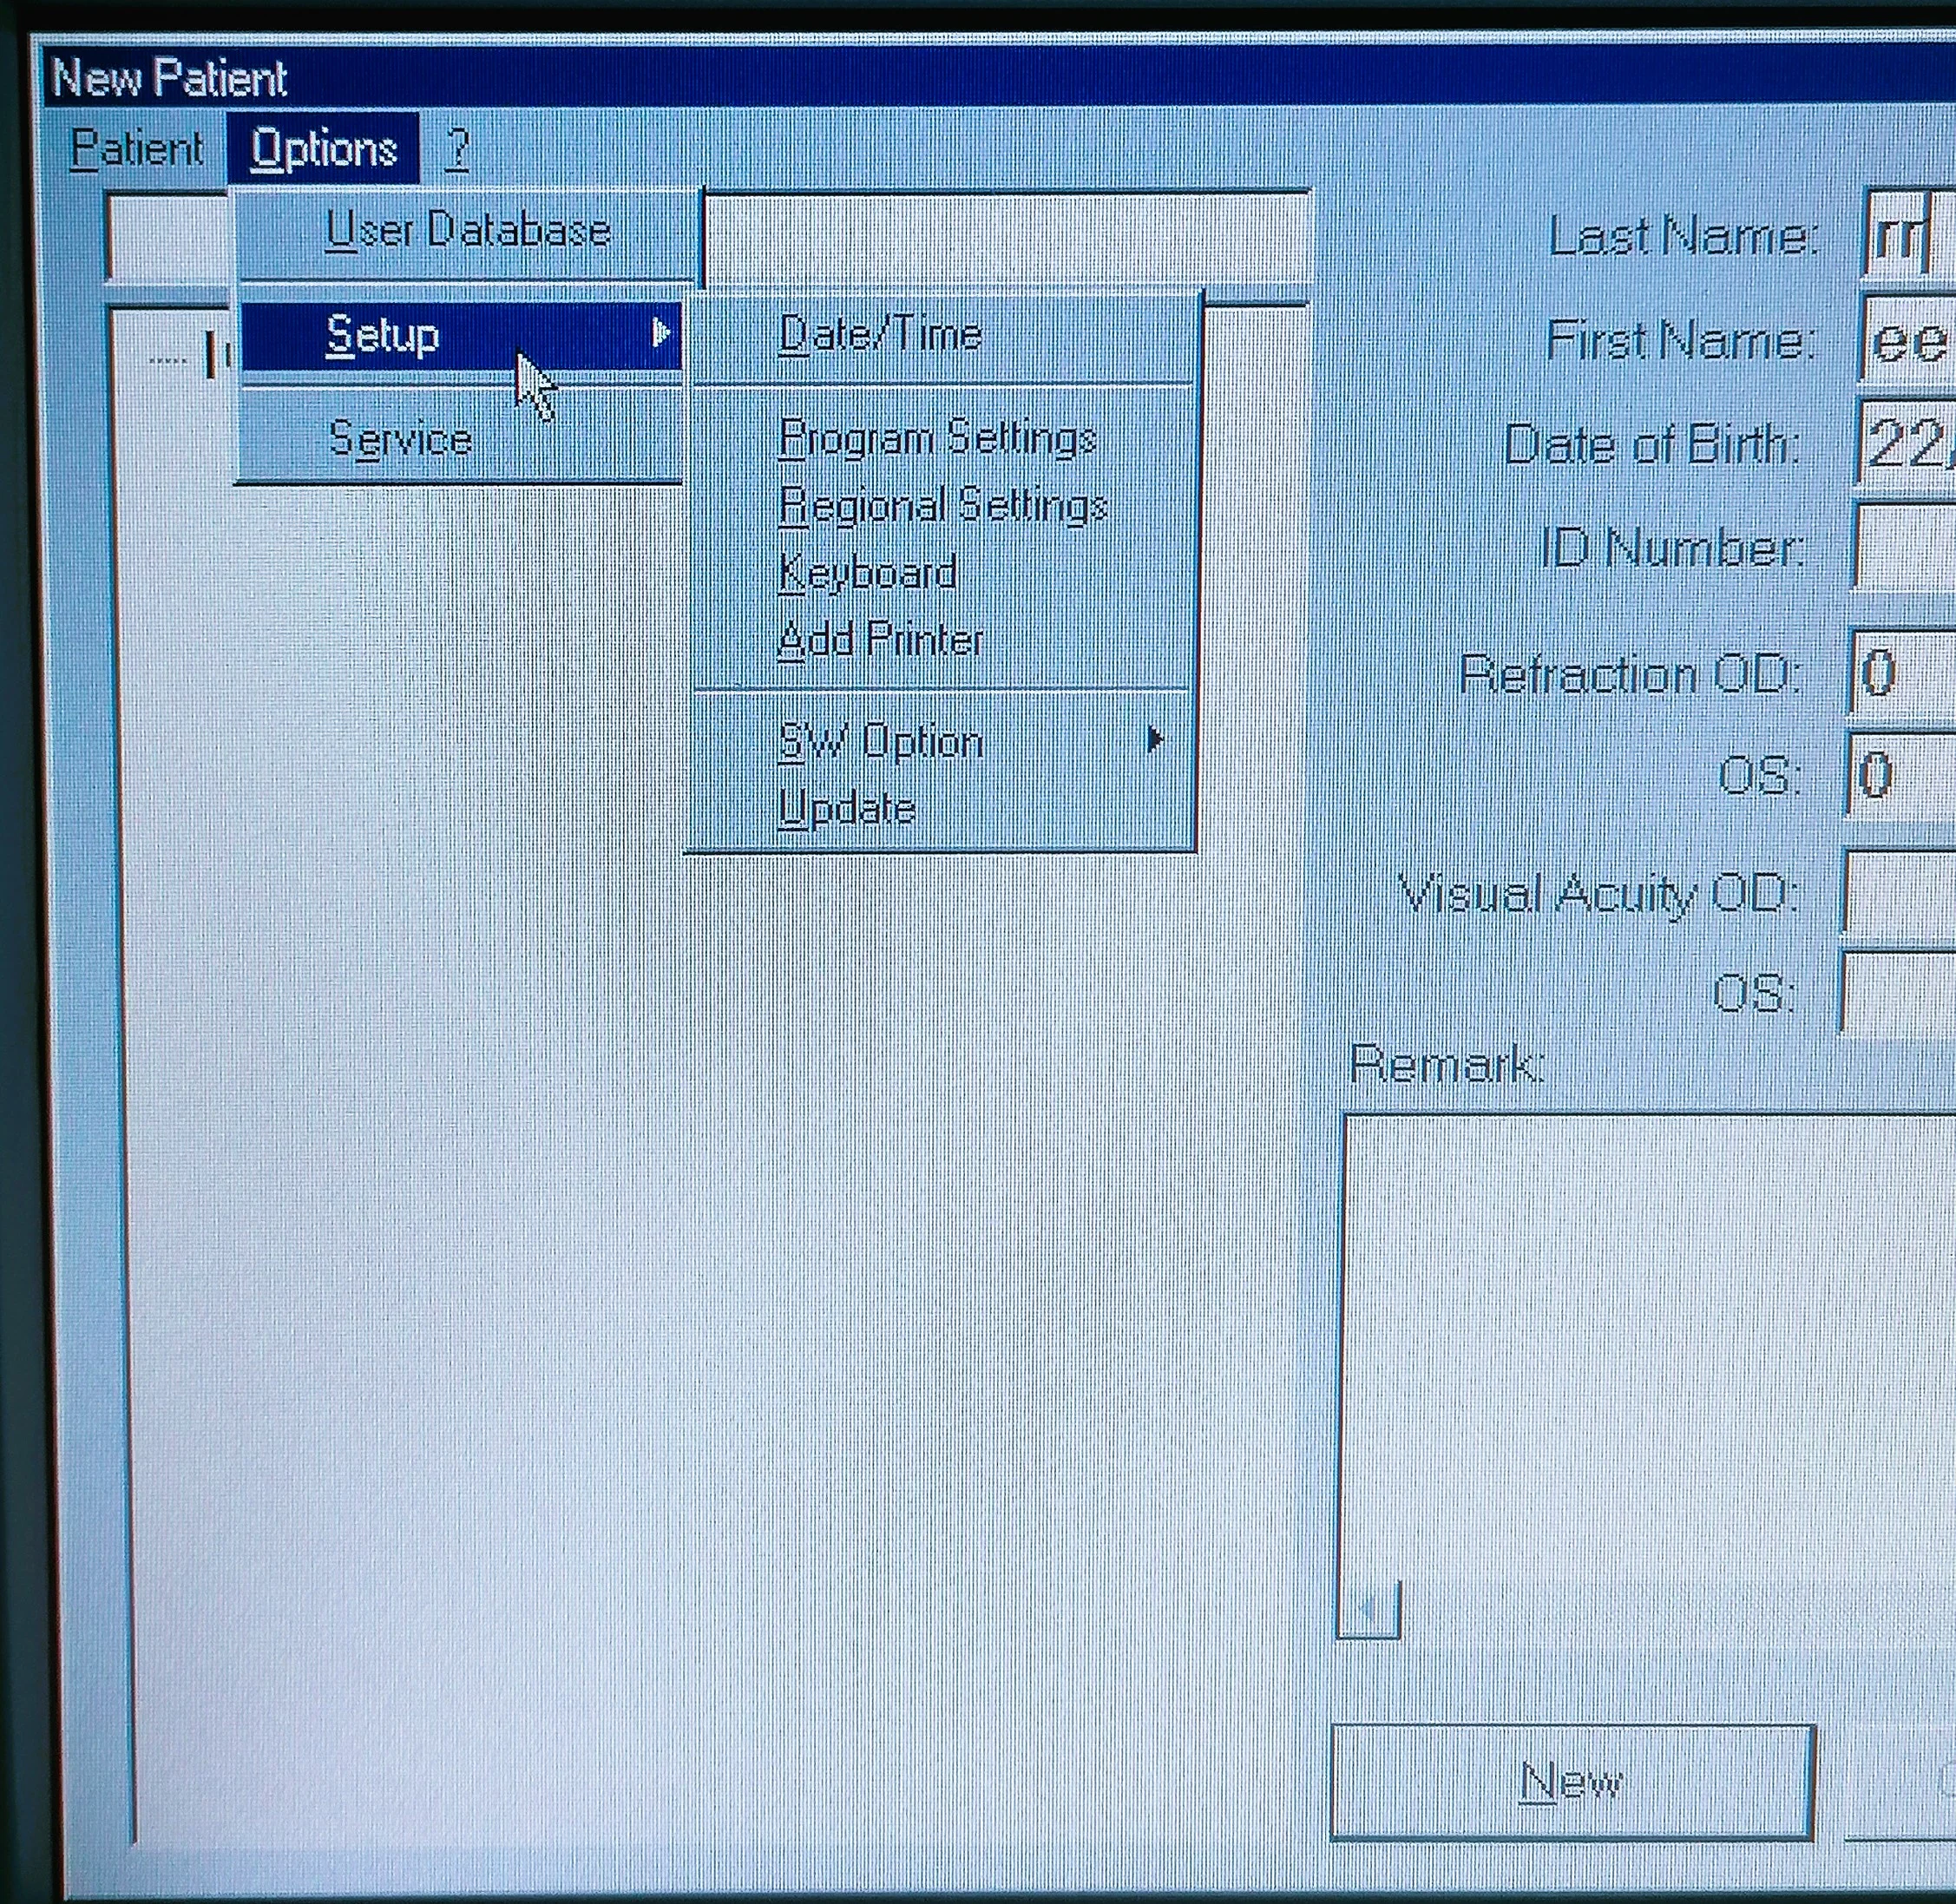
Task: Expand the SW Option submenu
Action: [x=944, y=741]
